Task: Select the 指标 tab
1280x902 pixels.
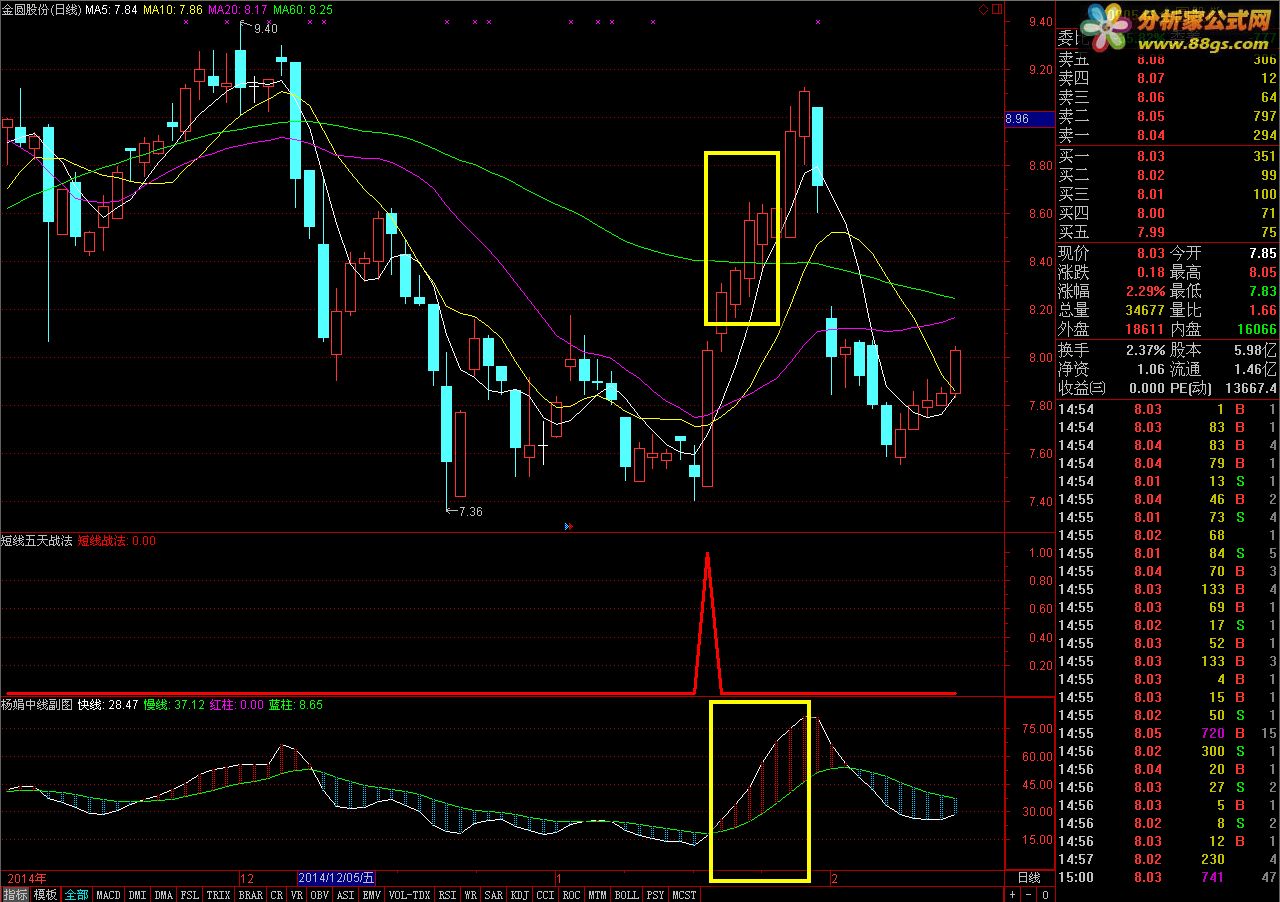Action: (x=15, y=895)
